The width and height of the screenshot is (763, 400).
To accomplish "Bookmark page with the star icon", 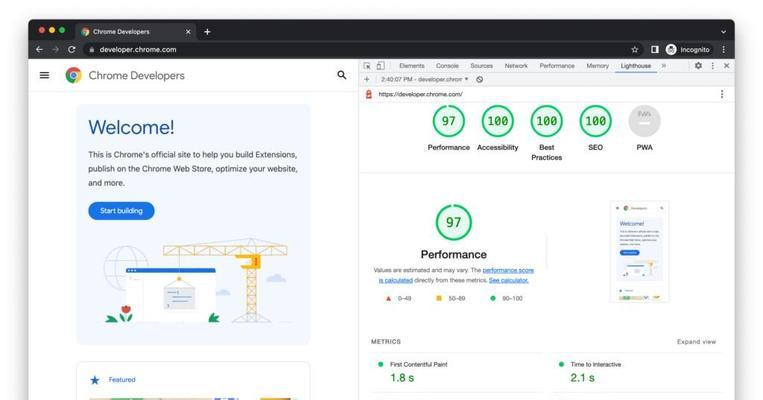I will click(x=635, y=50).
